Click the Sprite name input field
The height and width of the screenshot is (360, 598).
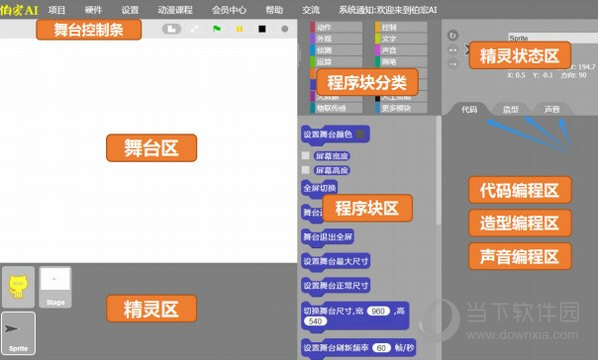(553, 38)
